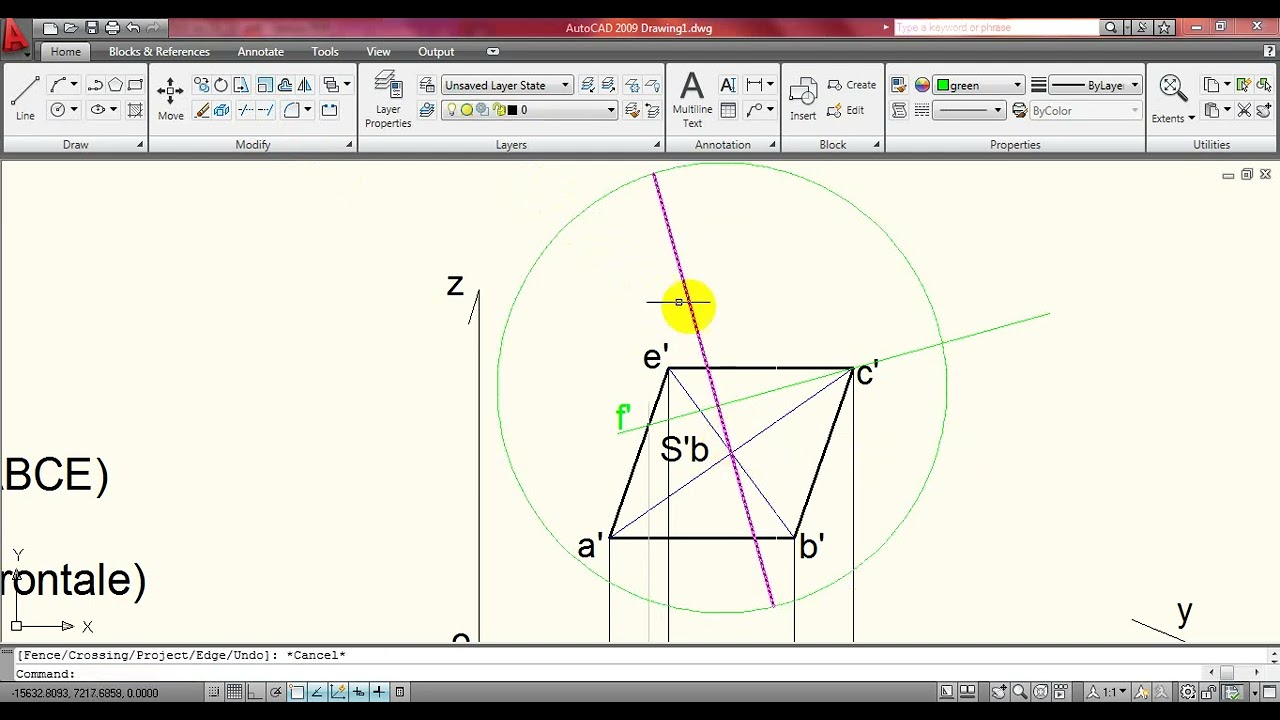The width and height of the screenshot is (1280, 720).
Task: Toggle Dynamic Input in status bar
Action: 359,691
